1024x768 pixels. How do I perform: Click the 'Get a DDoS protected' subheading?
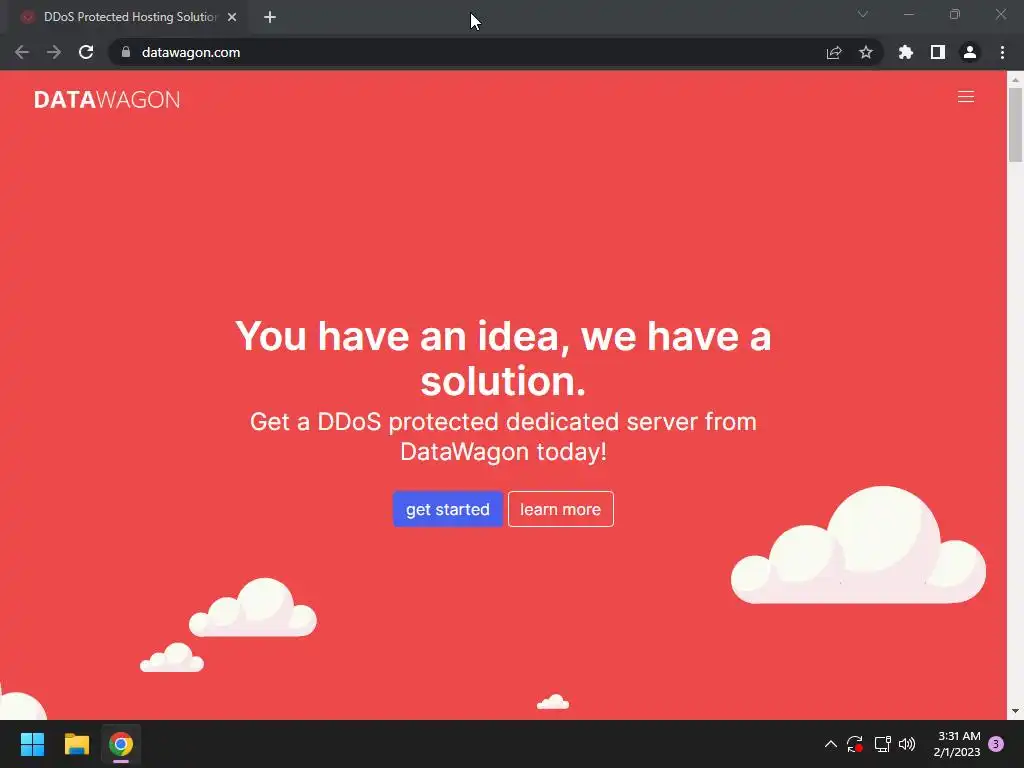point(503,436)
